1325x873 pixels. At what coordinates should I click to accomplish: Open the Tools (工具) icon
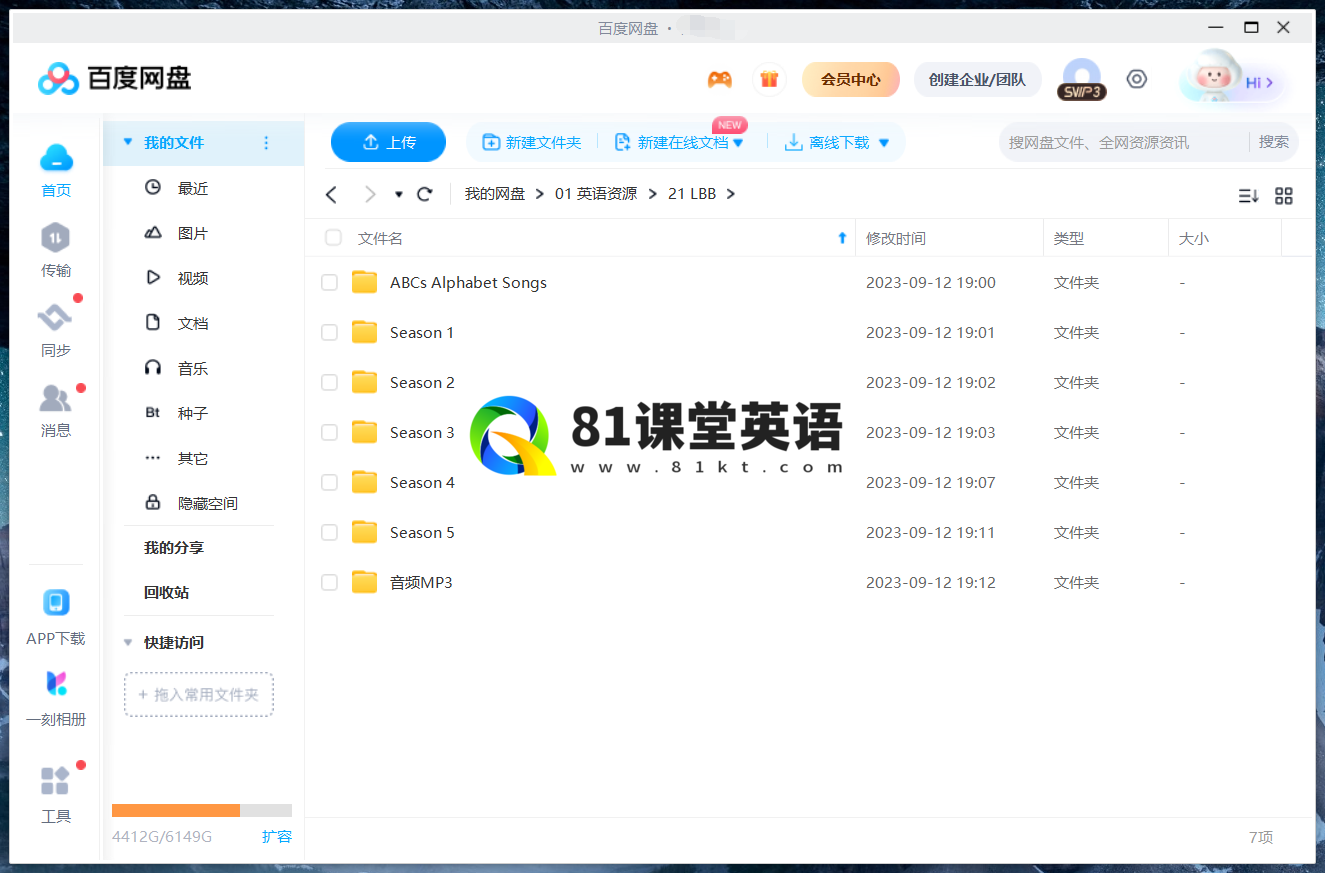56,781
